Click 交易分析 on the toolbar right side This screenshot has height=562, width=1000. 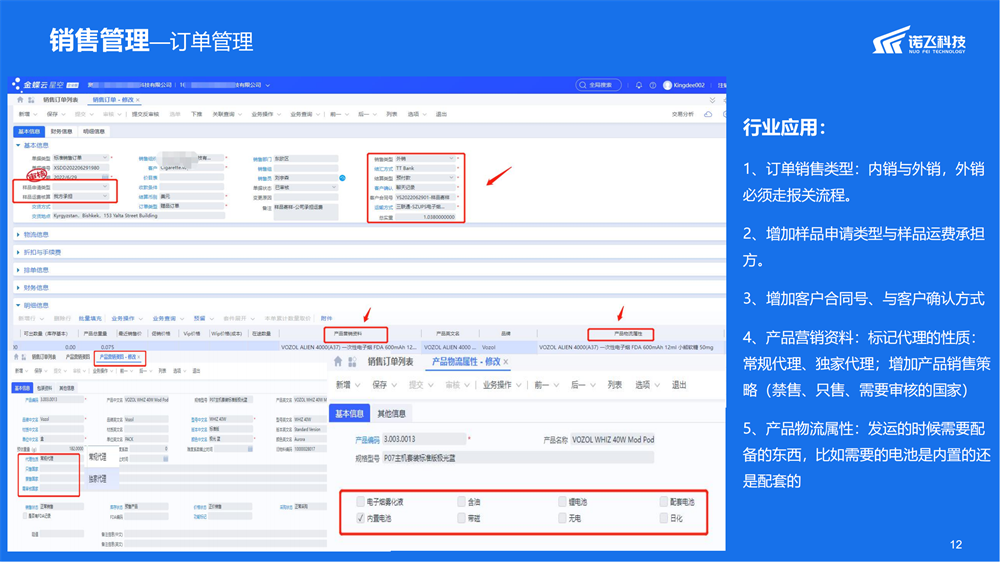682,114
